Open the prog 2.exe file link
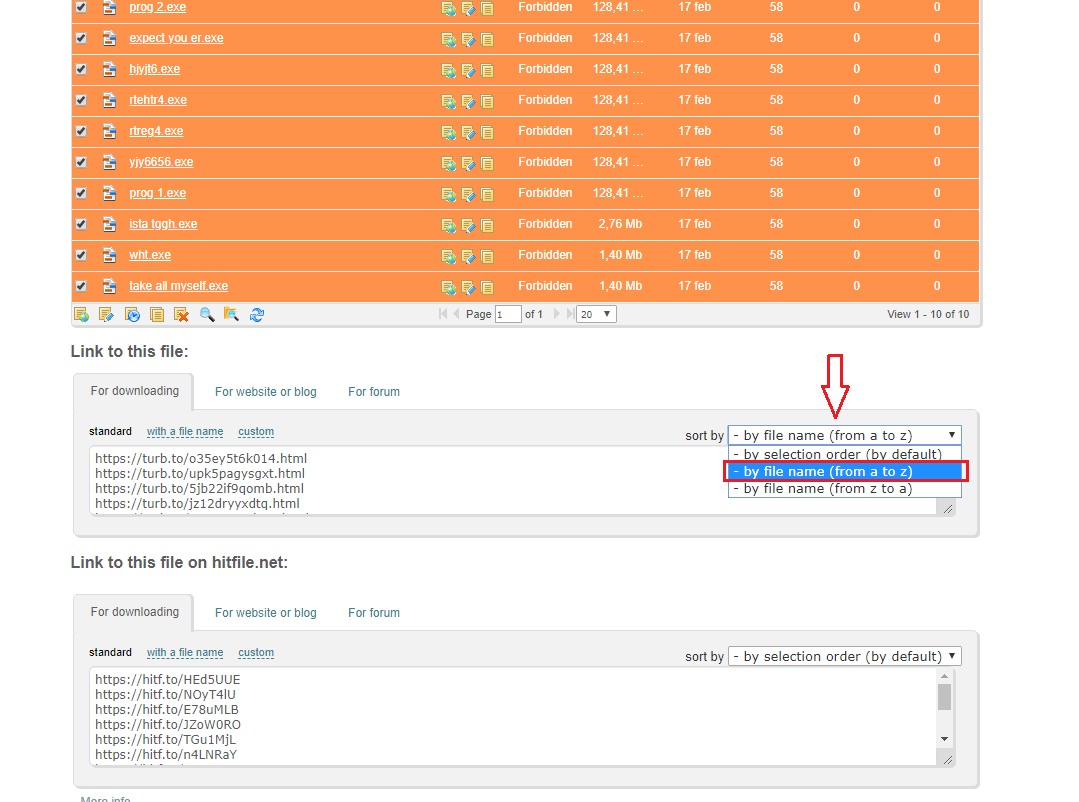The height and width of the screenshot is (802, 1079). point(158,7)
